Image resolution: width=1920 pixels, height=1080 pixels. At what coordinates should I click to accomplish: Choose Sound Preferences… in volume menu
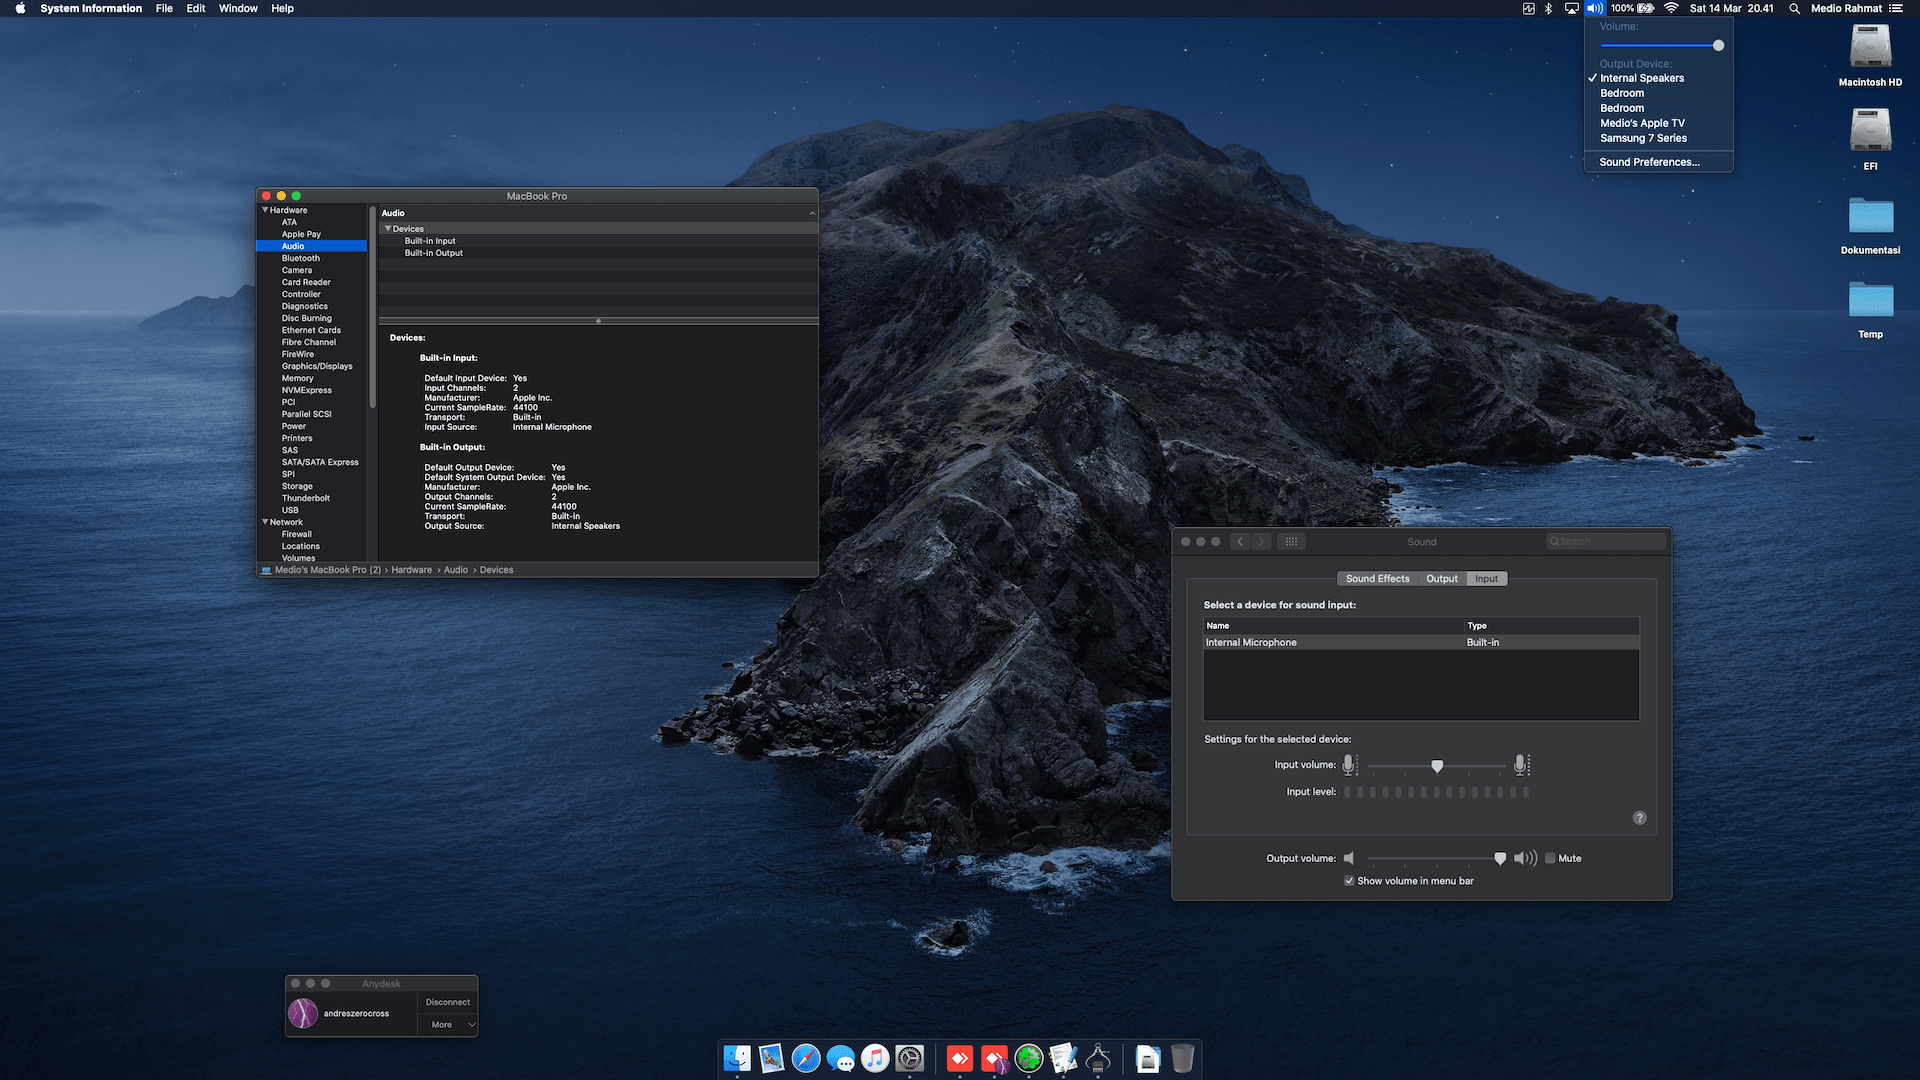tap(1650, 162)
